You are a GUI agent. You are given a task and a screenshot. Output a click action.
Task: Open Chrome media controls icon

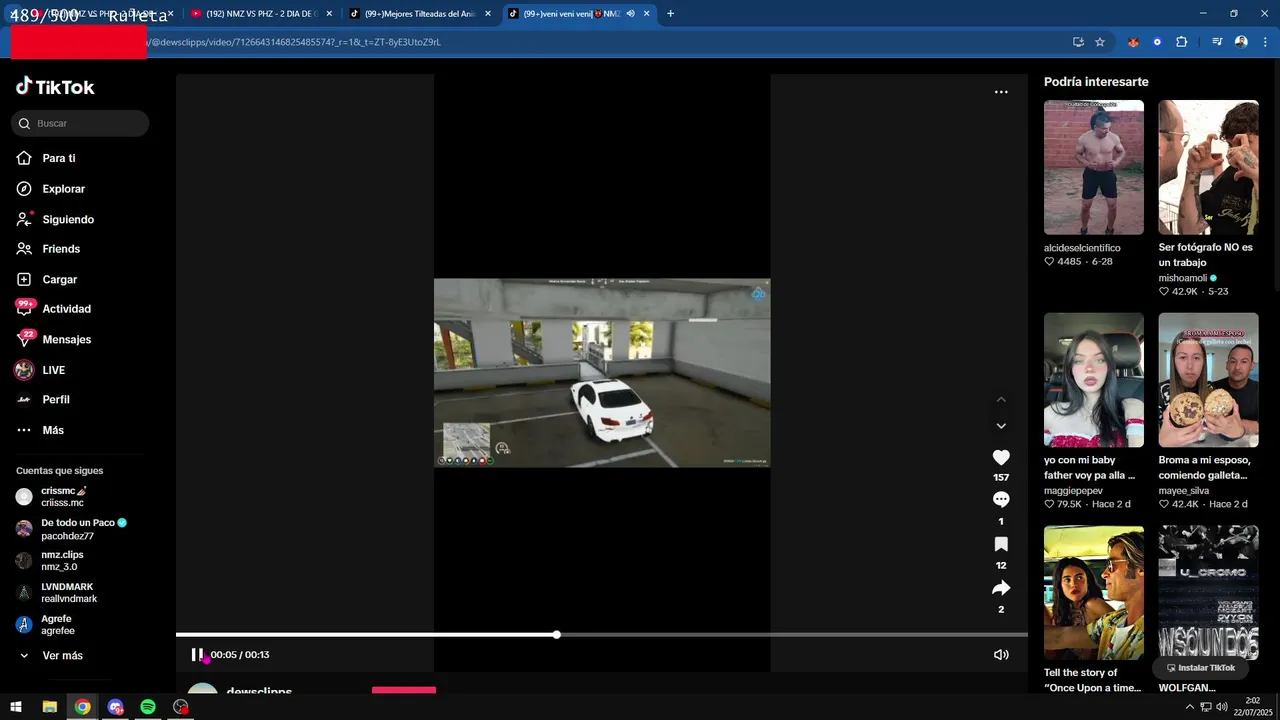[x=1217, y=42]
